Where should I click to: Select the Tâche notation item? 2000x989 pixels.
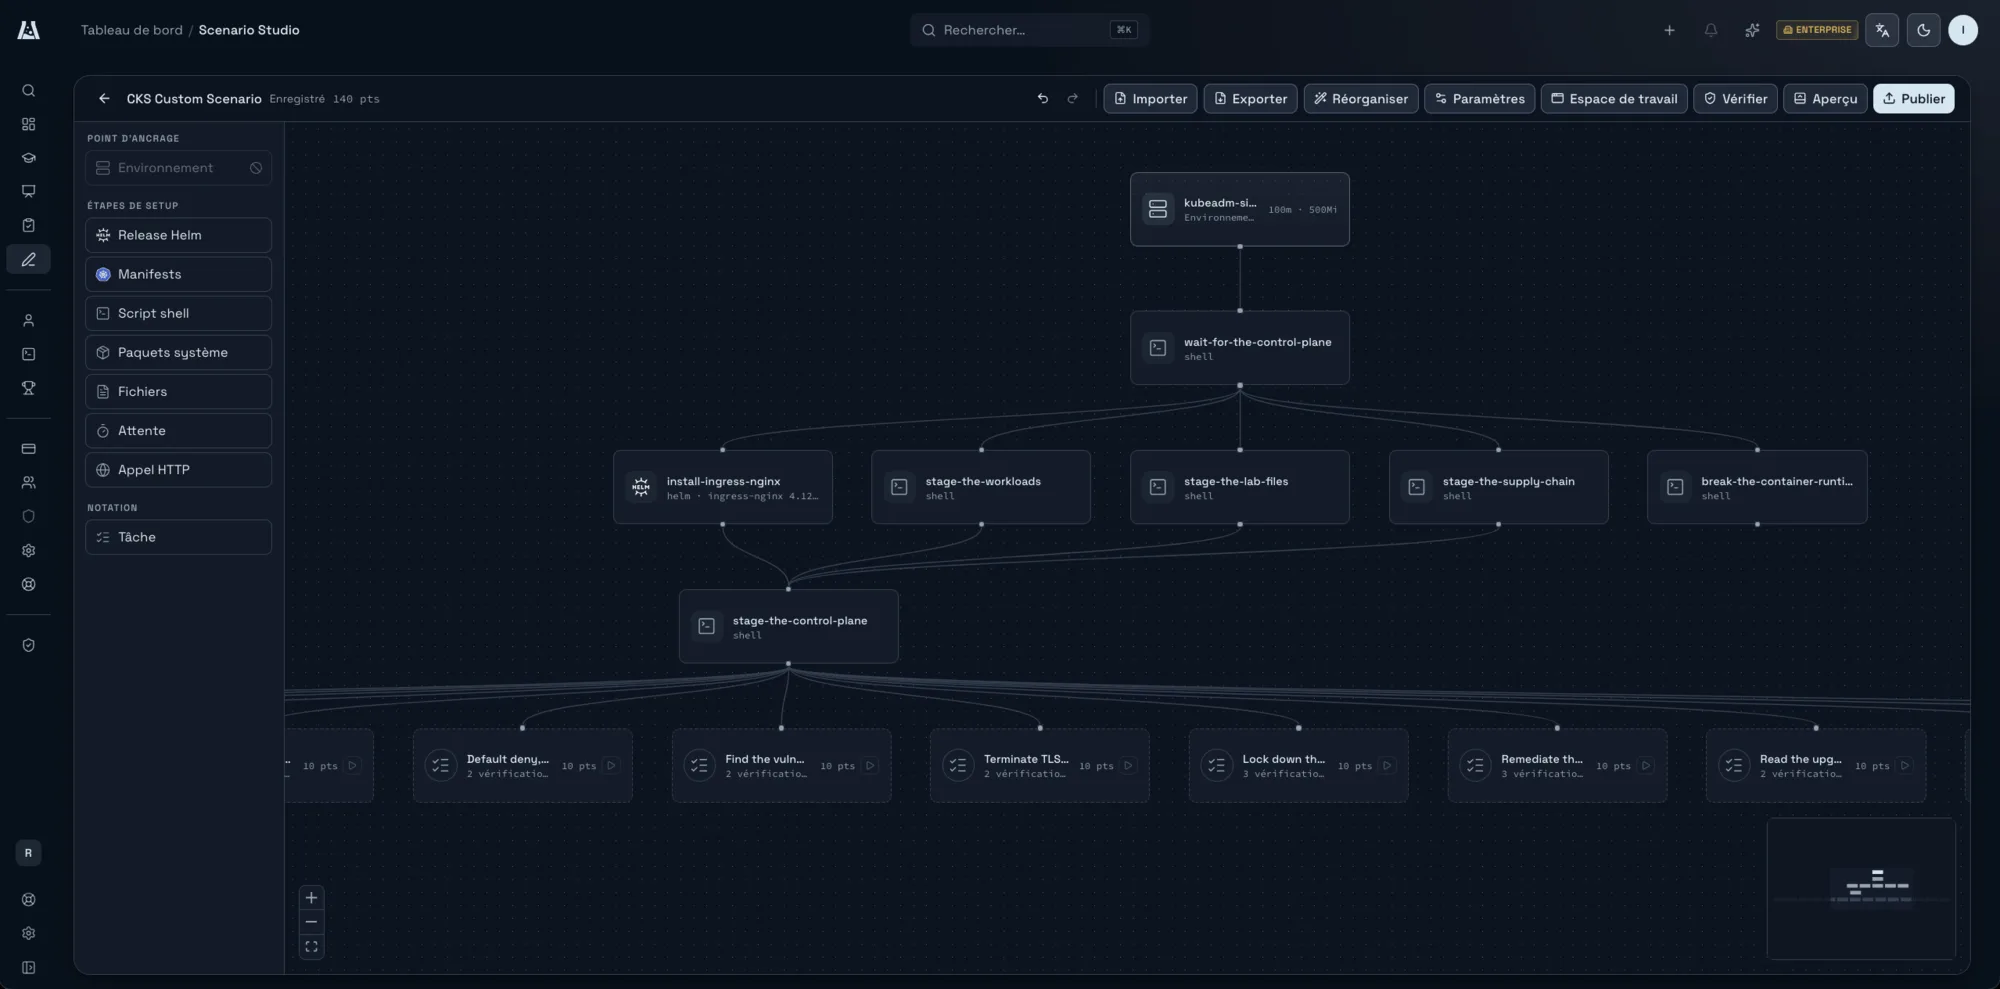point(178,537)
